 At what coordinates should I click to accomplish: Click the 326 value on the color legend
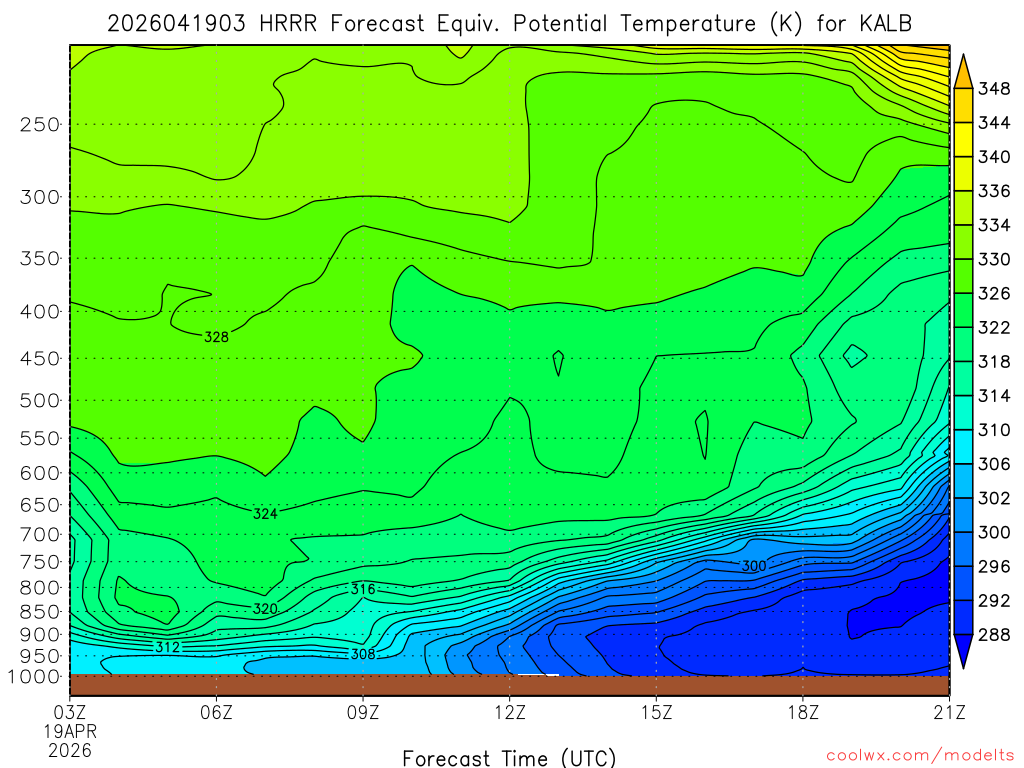pos(994,293)
